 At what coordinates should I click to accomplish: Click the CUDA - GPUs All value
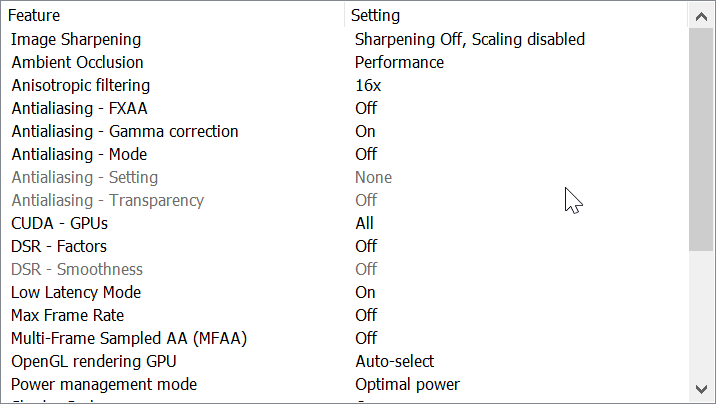click(x=364, y=223)
